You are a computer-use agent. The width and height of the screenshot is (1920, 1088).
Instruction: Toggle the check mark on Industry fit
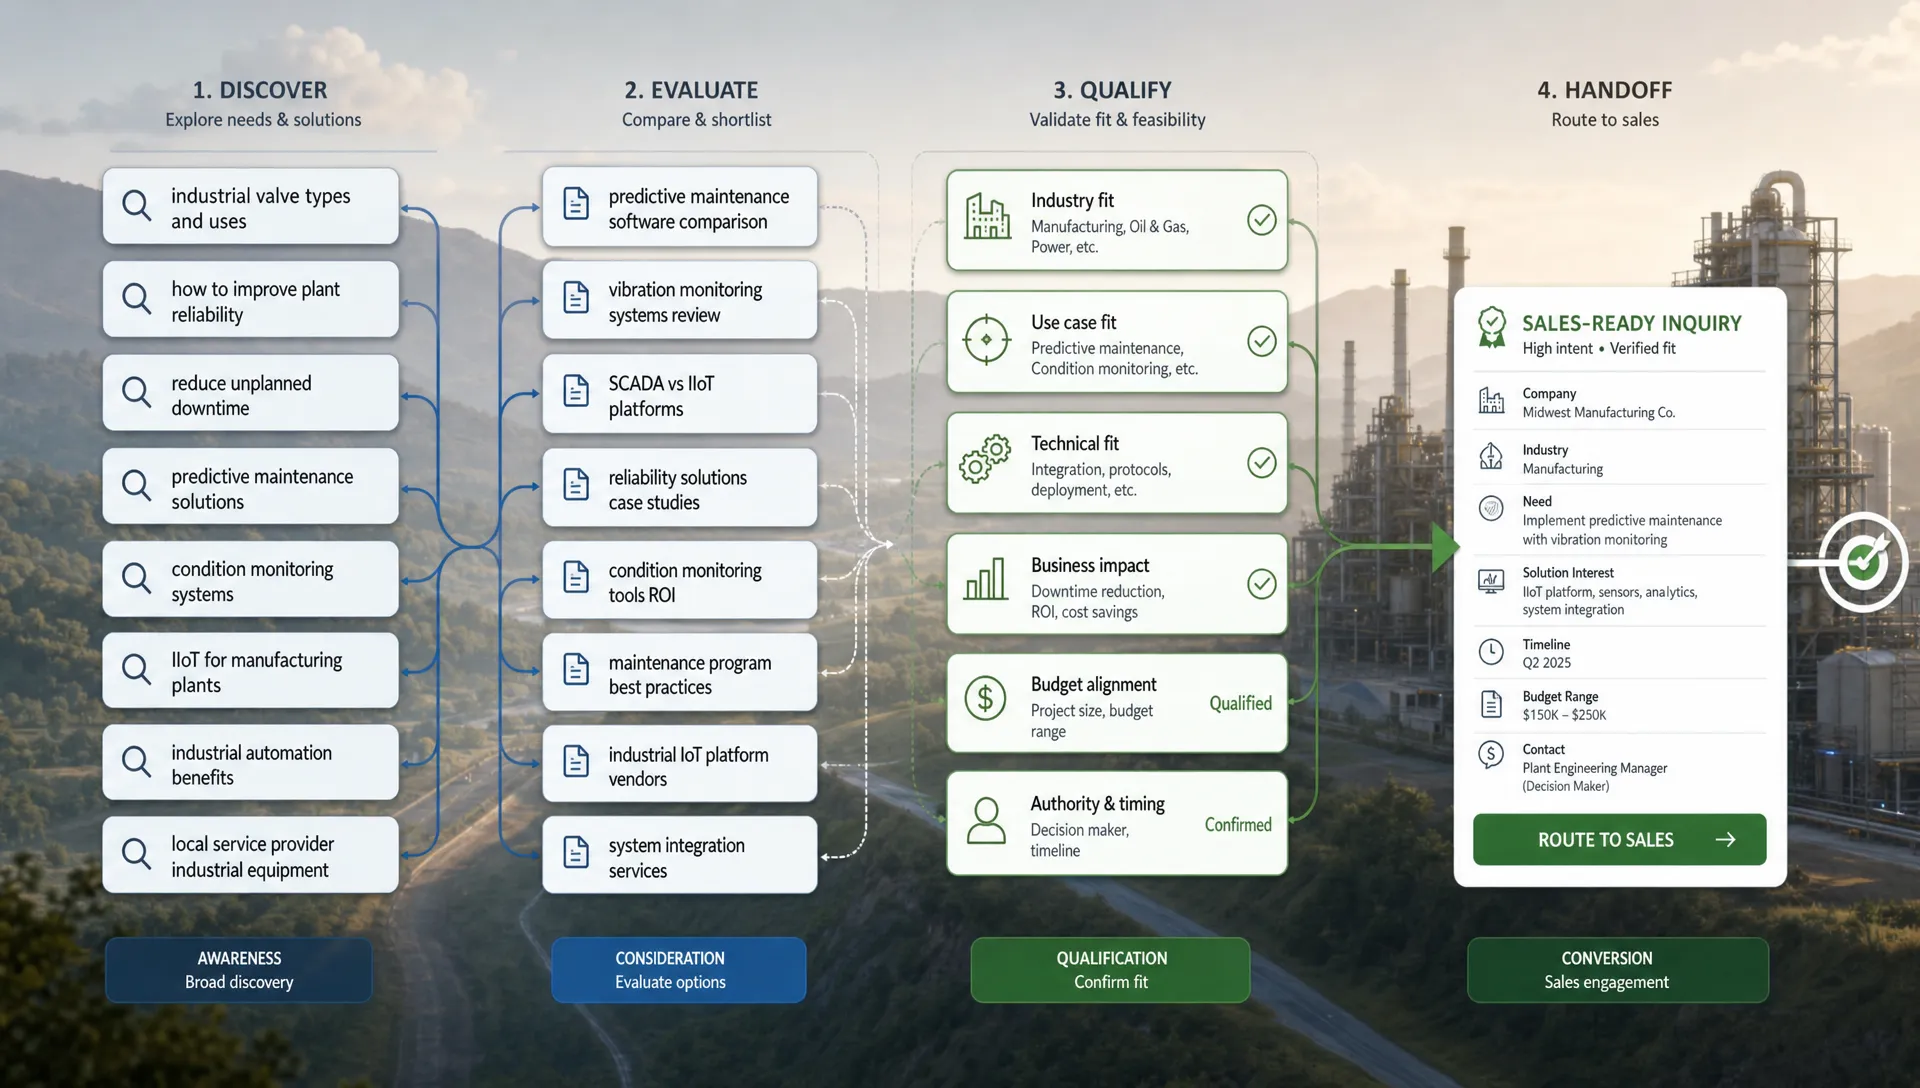coord(1262,220)
